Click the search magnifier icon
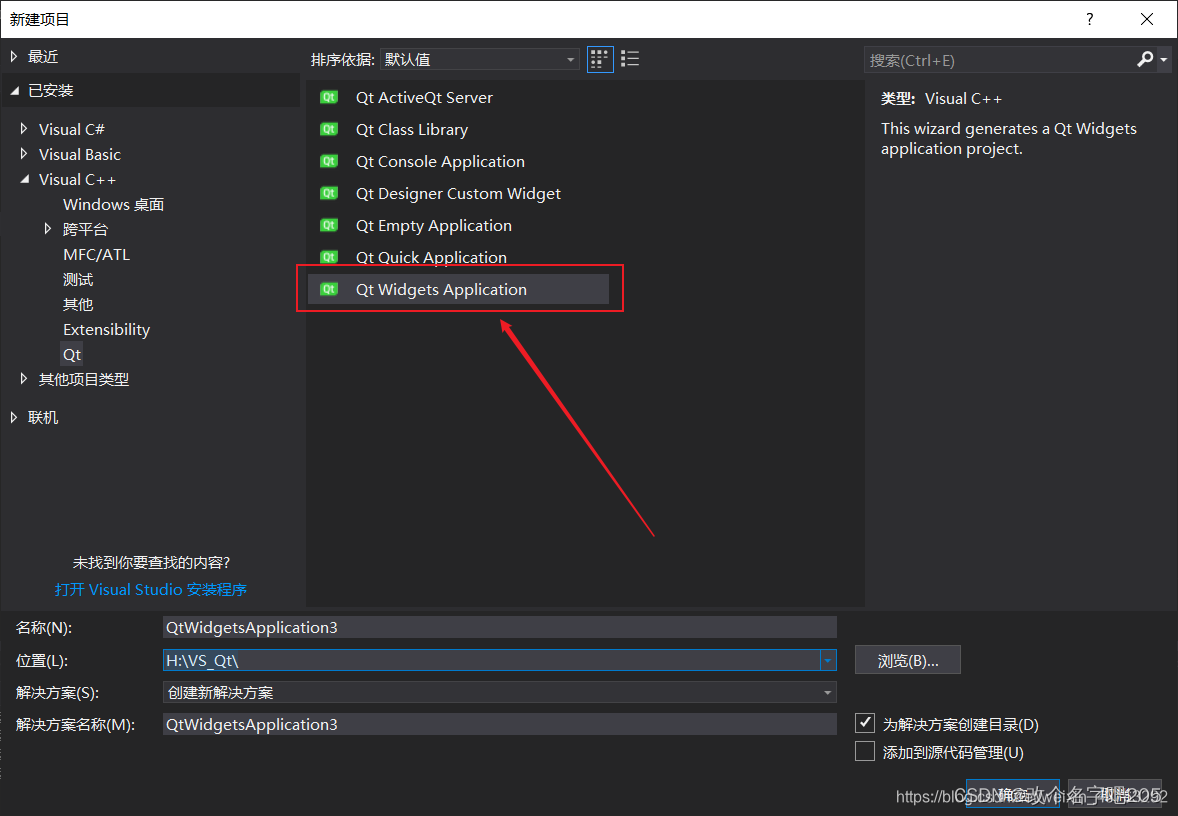The image size is (1178, 816). (x=1145, y=59)
